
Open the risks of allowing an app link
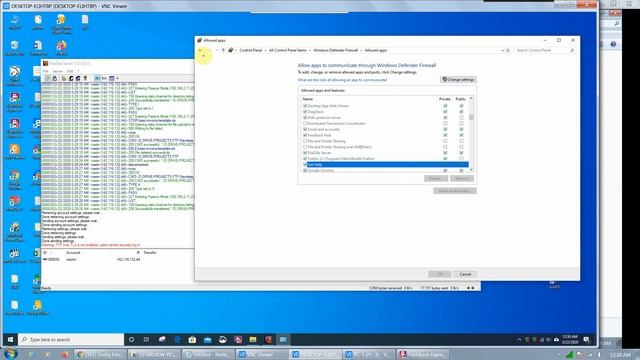click(342, 80)
